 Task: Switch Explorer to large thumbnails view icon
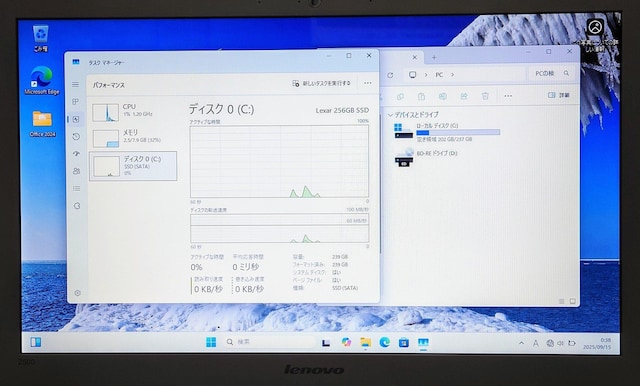[x=572, y=301]
